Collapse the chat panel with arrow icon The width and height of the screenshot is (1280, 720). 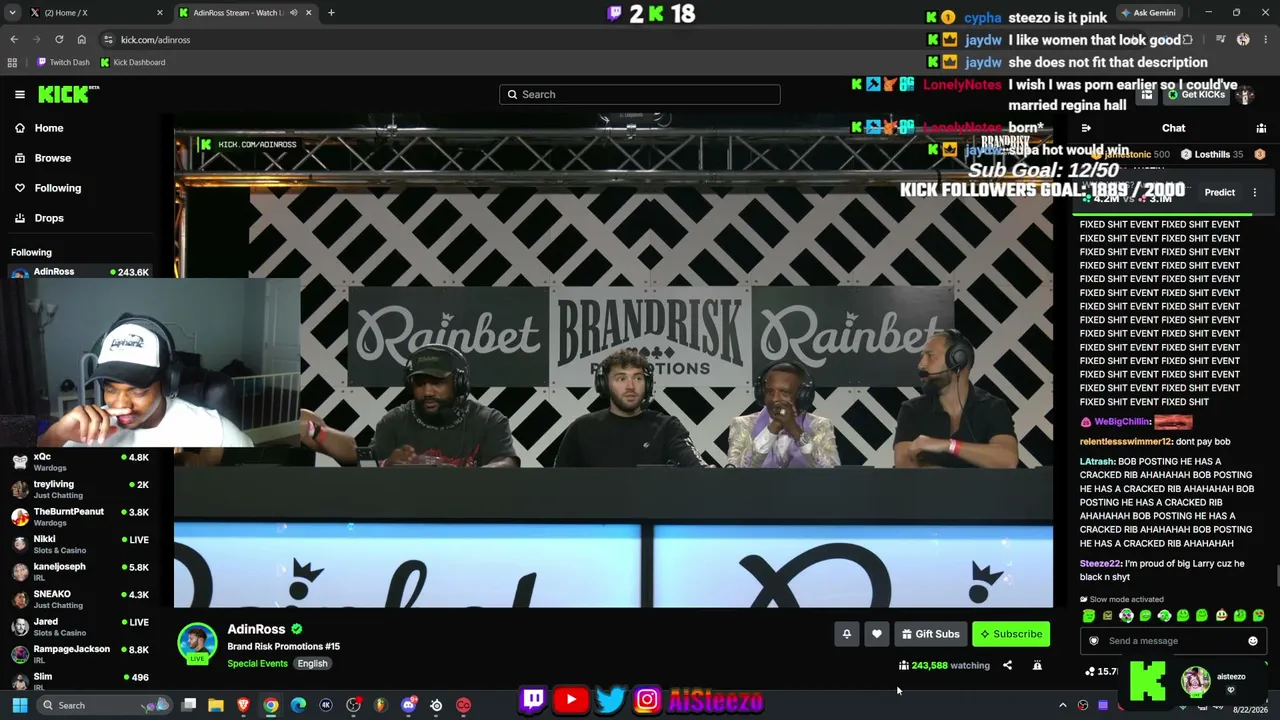(x=1086, y=128)
